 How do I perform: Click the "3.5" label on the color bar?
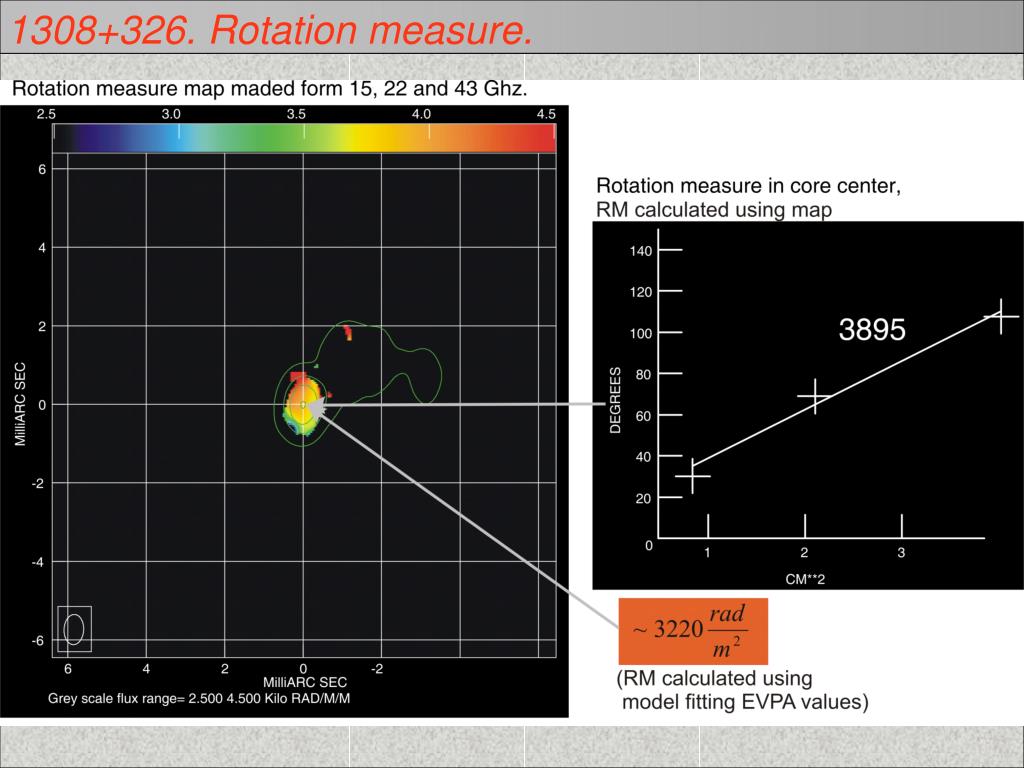pyautogui.click(x=296, y=114)
